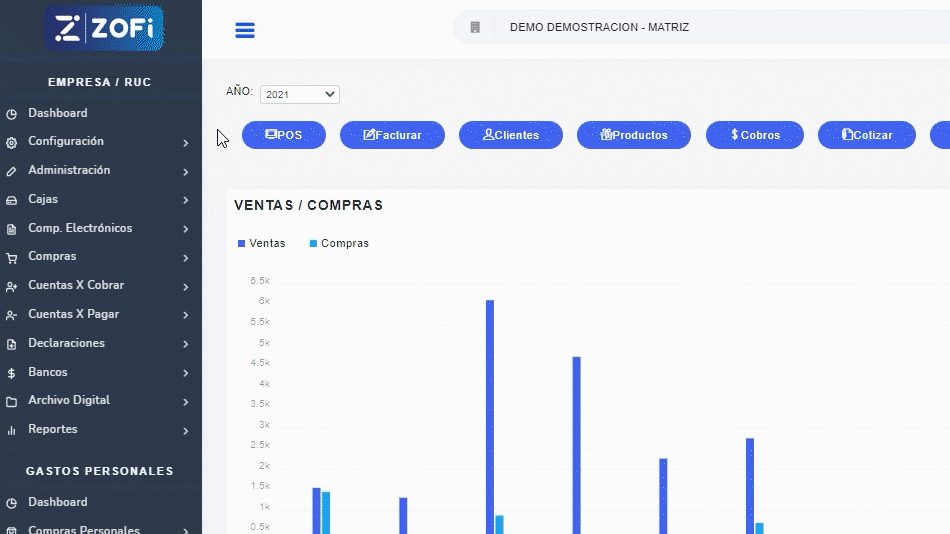The height and width of the screenshot is (534, 950).
Task: Toggle the Compras series in chart legend
Action: point(339,243)
